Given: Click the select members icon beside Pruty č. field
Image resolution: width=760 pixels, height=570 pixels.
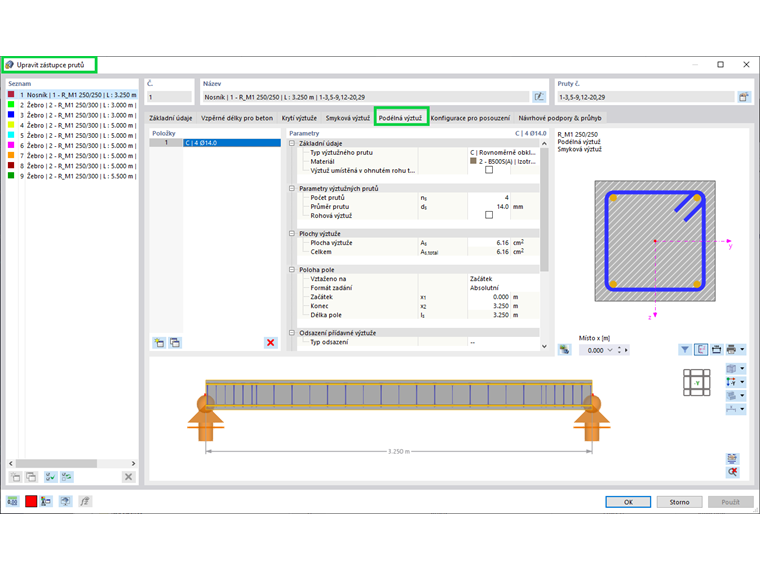Looking at the screenshot, I should (x=744, y=97).
